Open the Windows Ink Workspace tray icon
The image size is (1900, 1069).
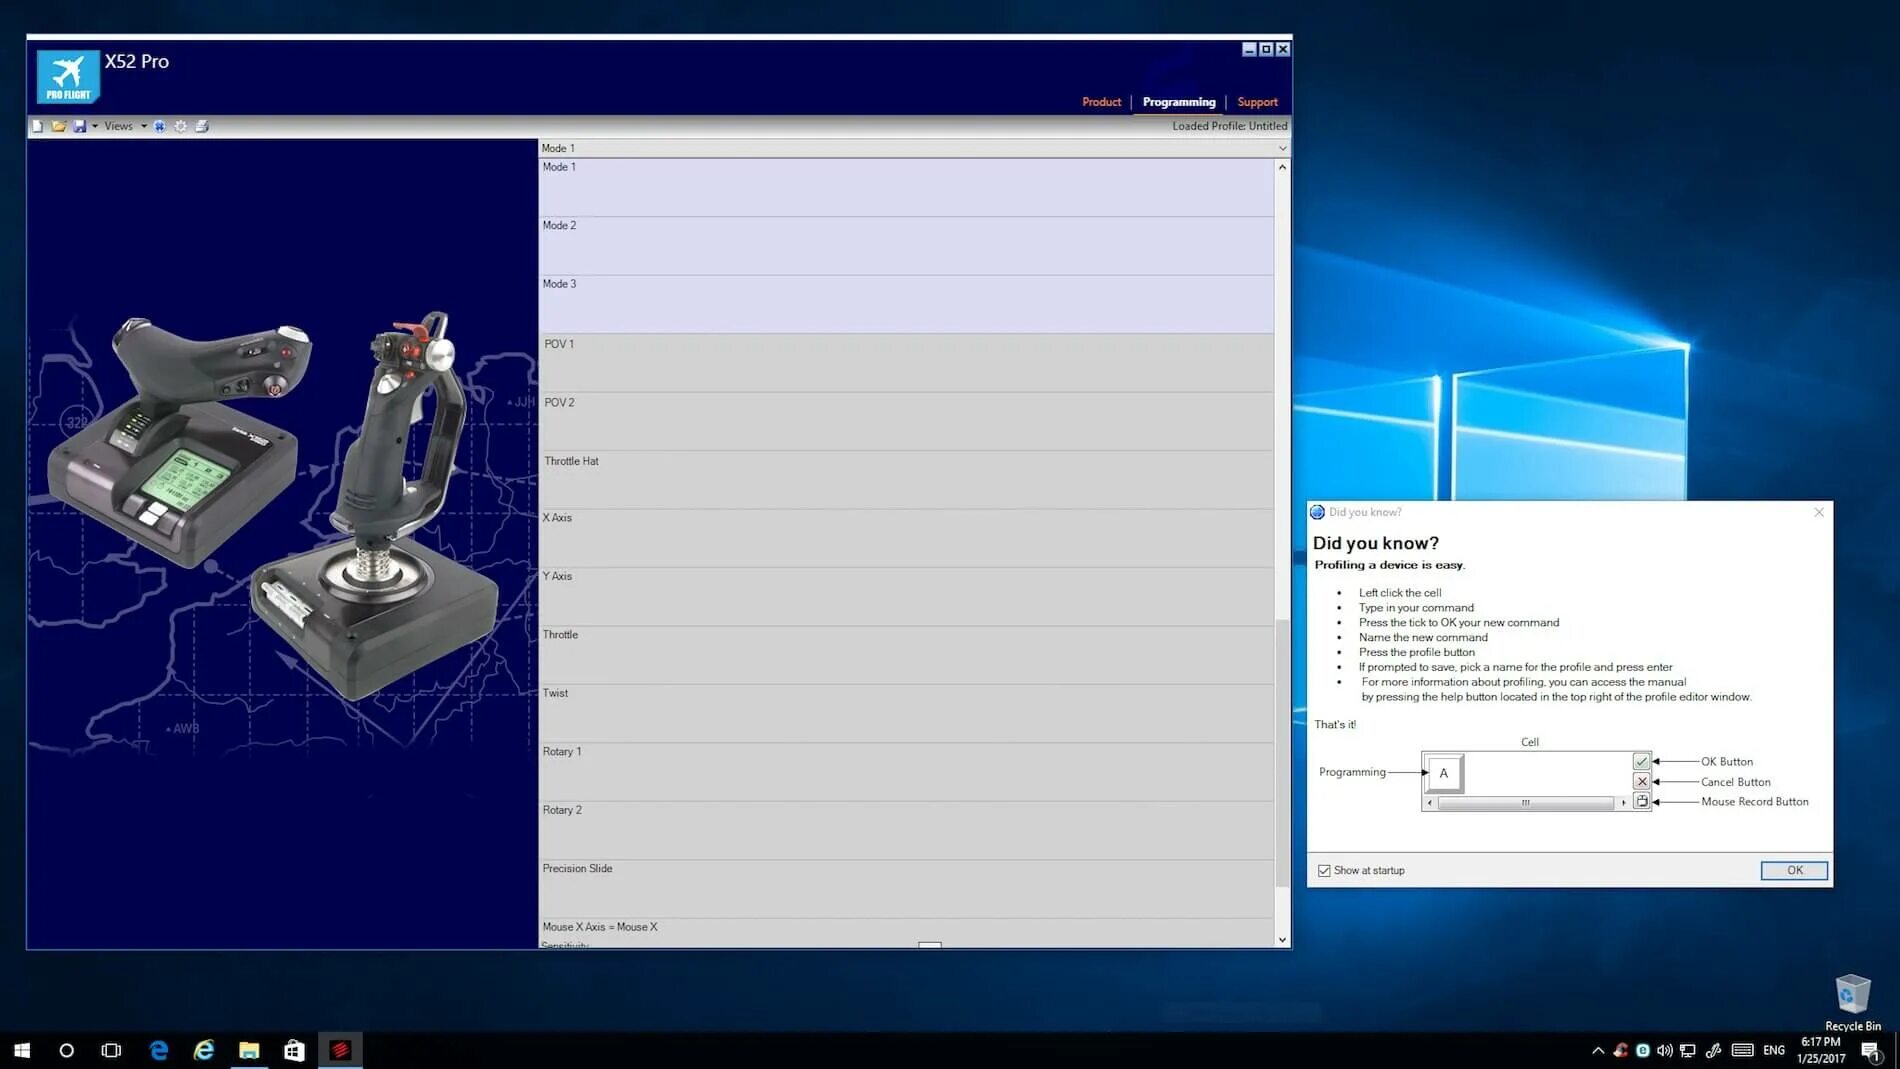coord(1713,1050)
